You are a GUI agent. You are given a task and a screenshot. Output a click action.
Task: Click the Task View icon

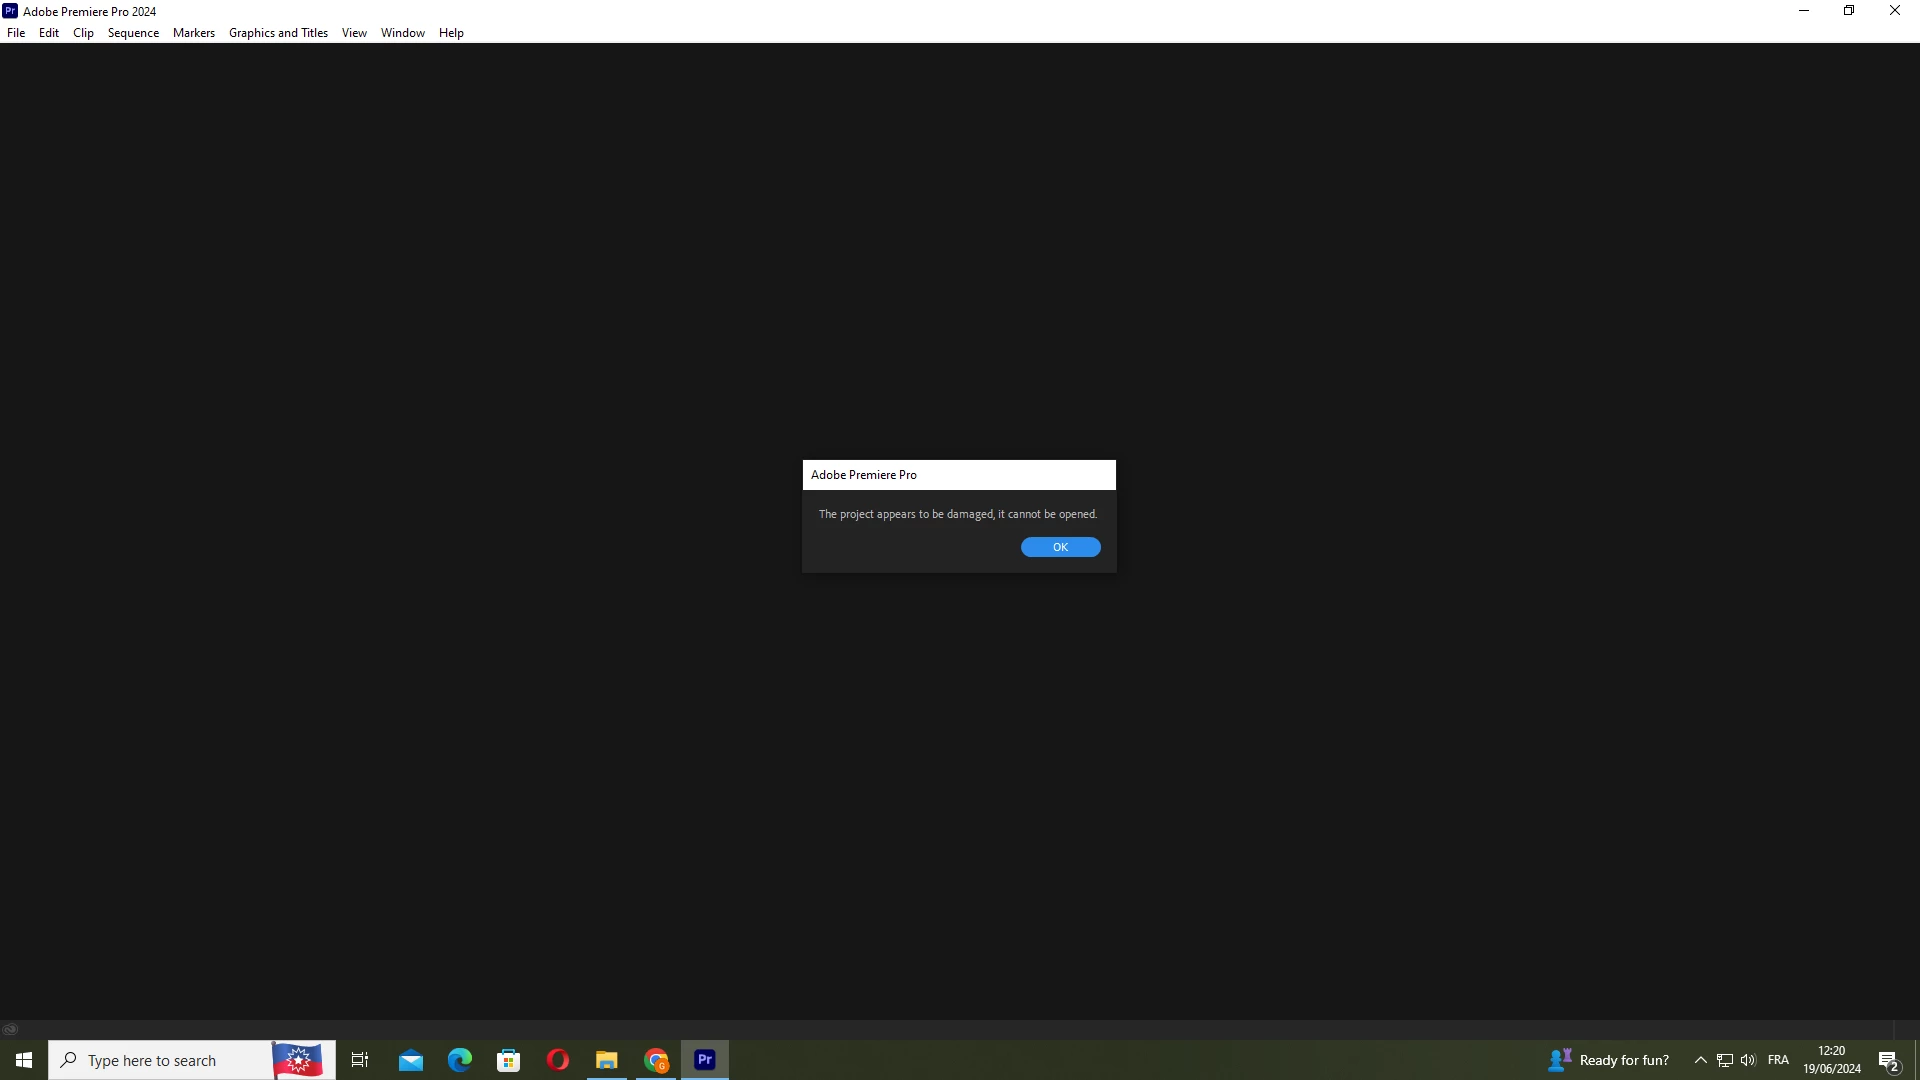click(x=360, y=1060)
